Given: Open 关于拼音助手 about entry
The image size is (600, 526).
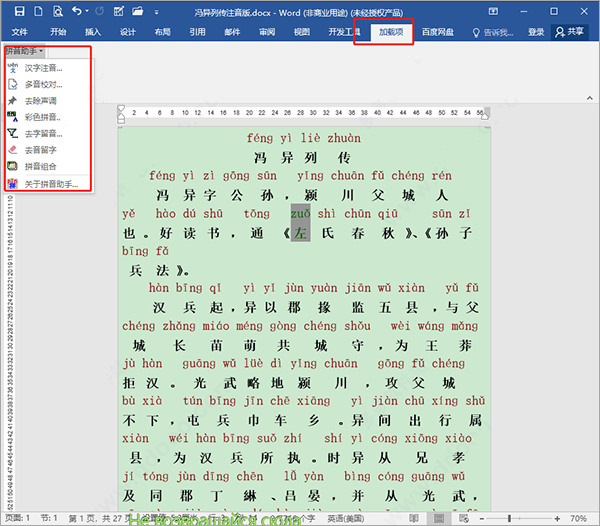Looking at the screenshot, I should tap(50, 182).
